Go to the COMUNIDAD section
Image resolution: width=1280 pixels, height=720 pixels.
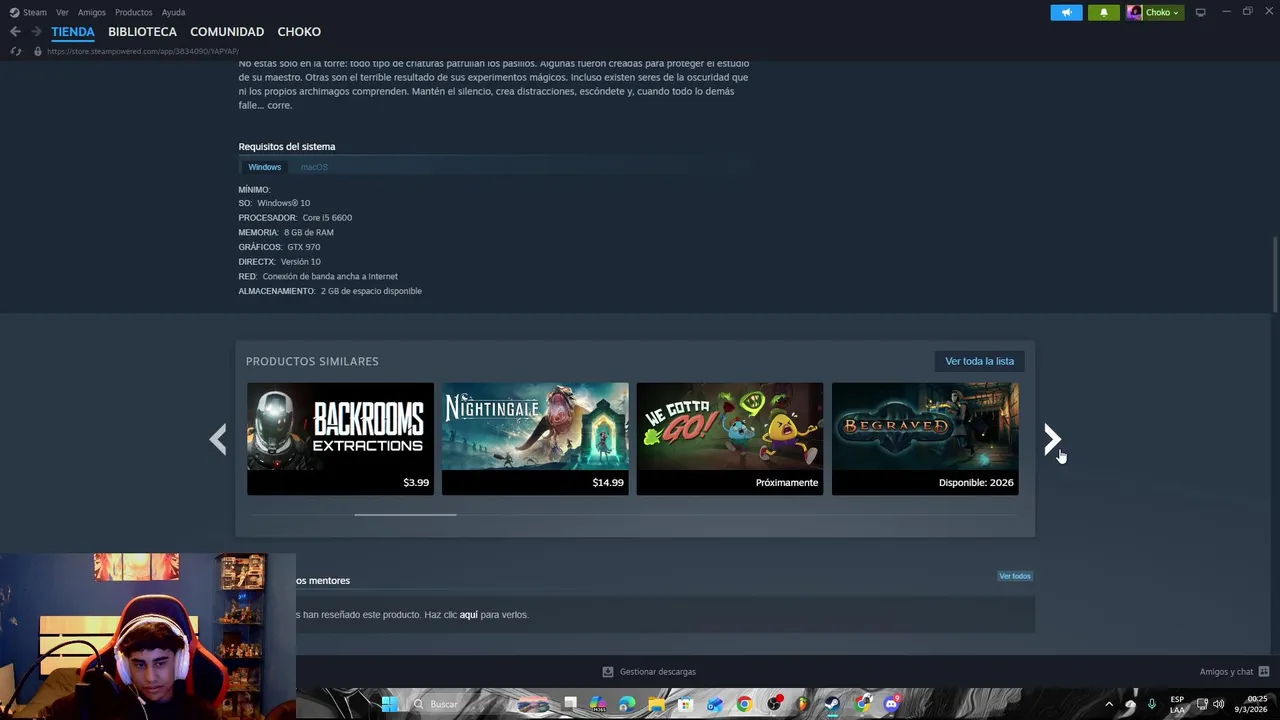(x=227, y=32)
